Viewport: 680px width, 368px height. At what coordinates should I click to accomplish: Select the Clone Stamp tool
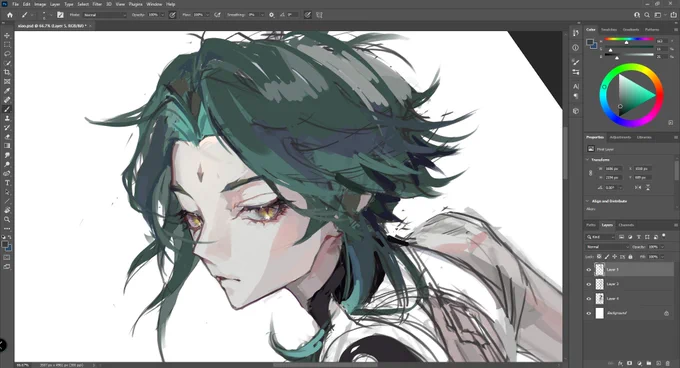pyautogui.click(x=7, y=118)
